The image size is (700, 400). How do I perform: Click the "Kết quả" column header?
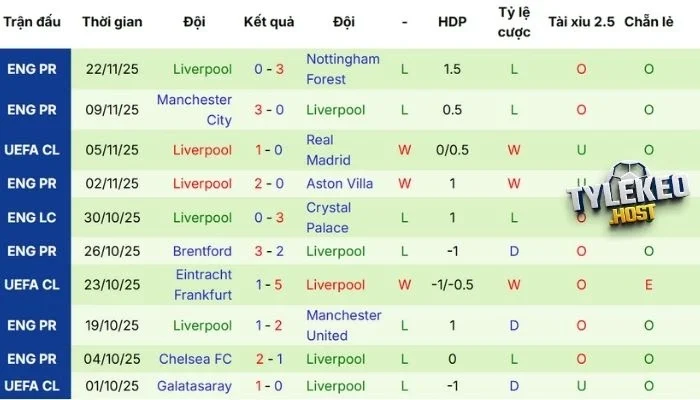[269, 21]
